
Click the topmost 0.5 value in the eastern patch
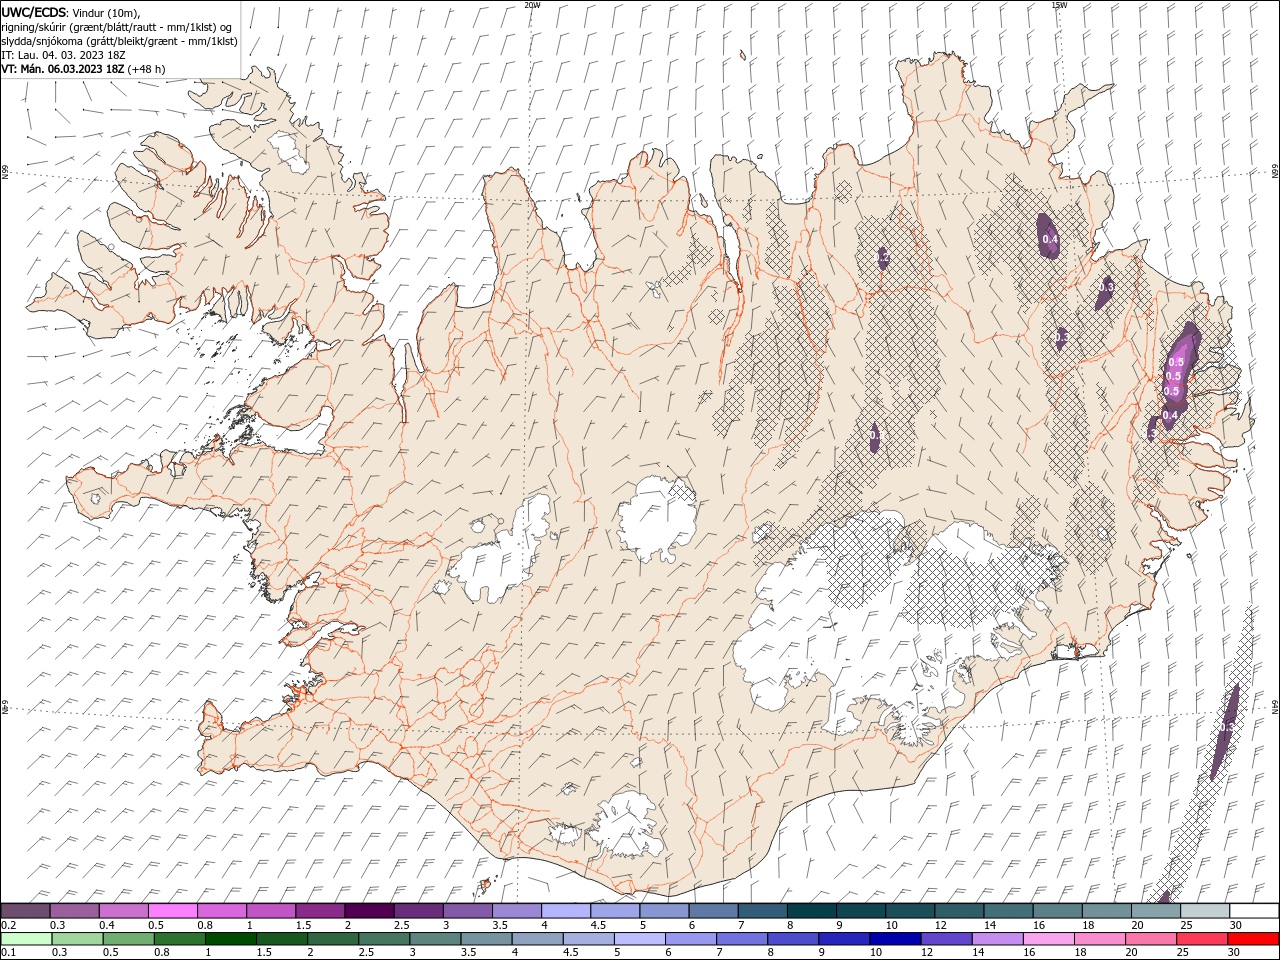coord(1177,362)
